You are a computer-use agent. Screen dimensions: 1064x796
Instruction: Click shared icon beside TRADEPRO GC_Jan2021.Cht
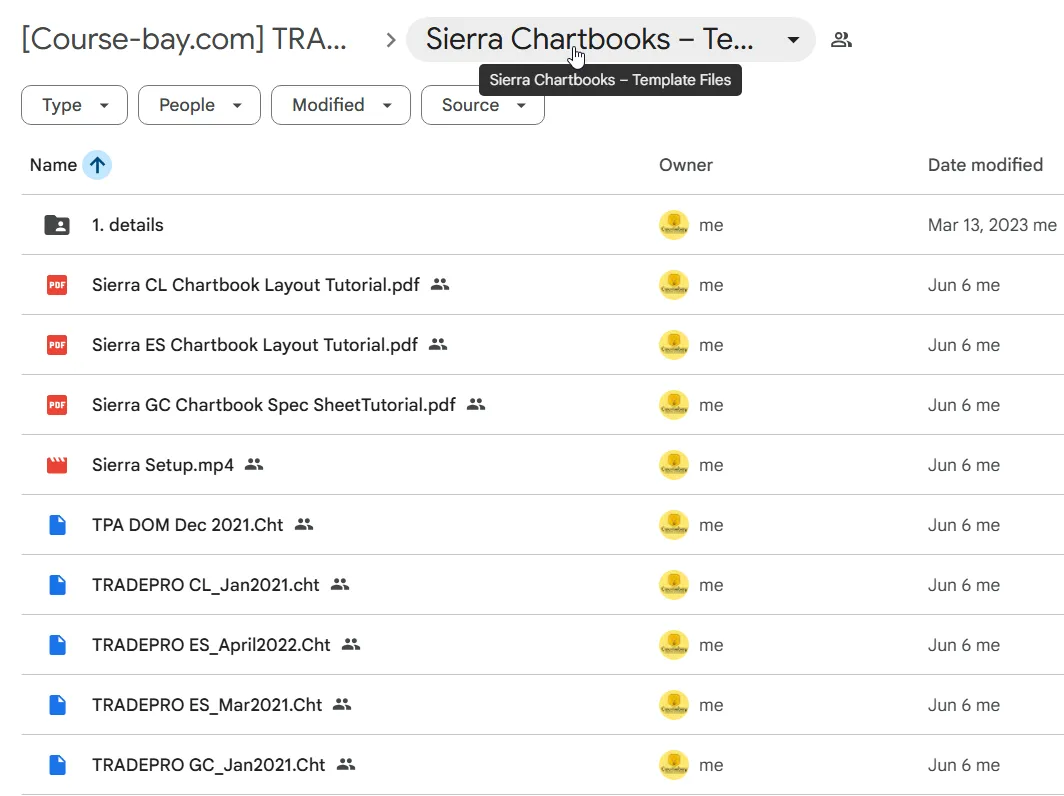pos(345,764)
